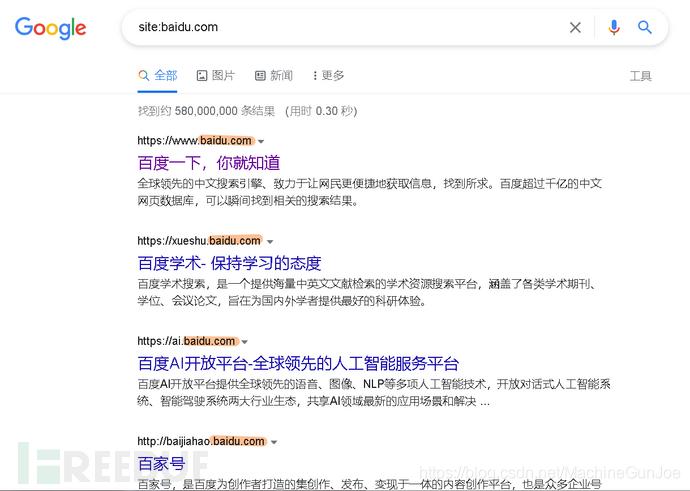690x491 pixels.
Task: Click the 找到约 580,000,000 条结果 count text
Action: pos(206,111)
